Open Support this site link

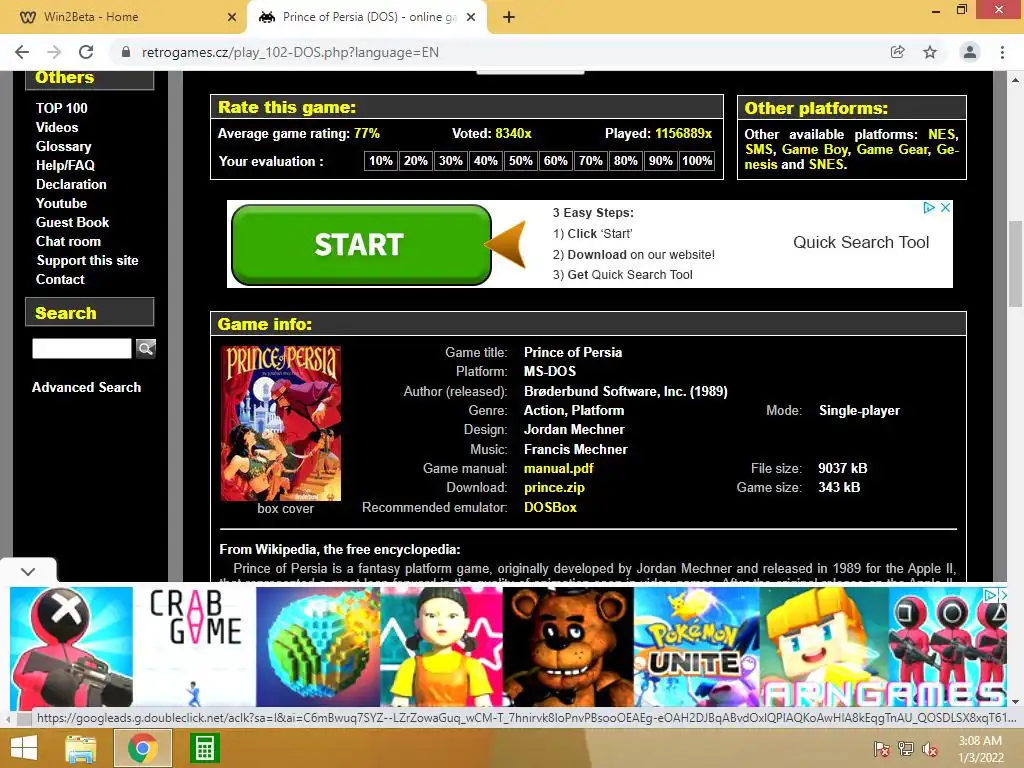point(88,260)
